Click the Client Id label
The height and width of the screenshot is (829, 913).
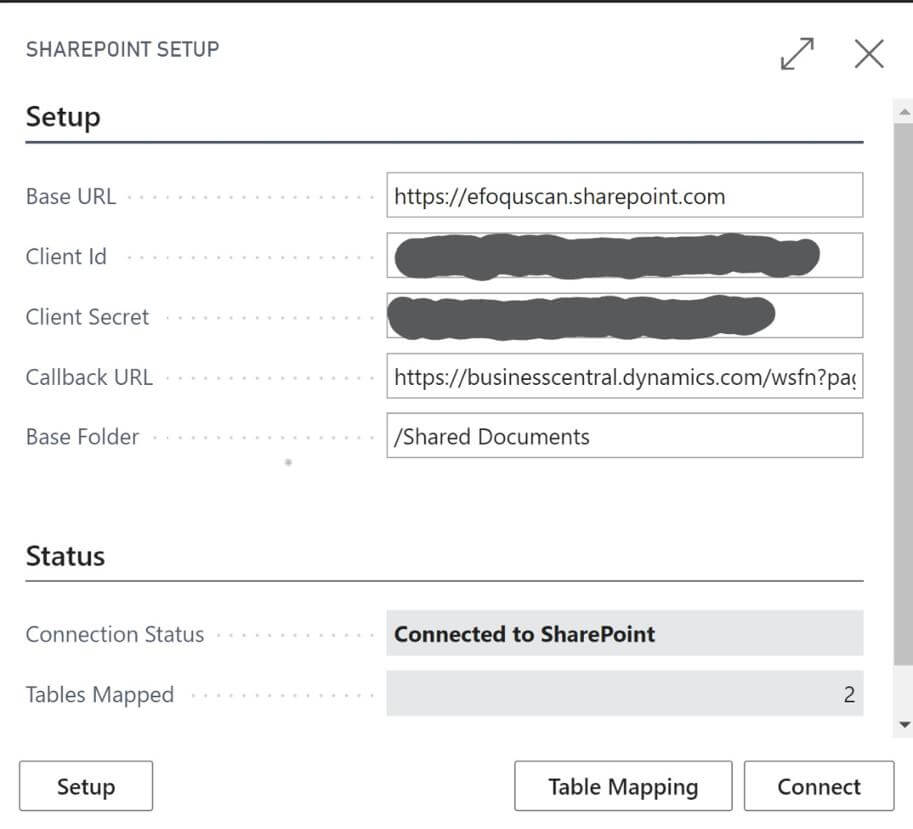click(x=66, y=257)
